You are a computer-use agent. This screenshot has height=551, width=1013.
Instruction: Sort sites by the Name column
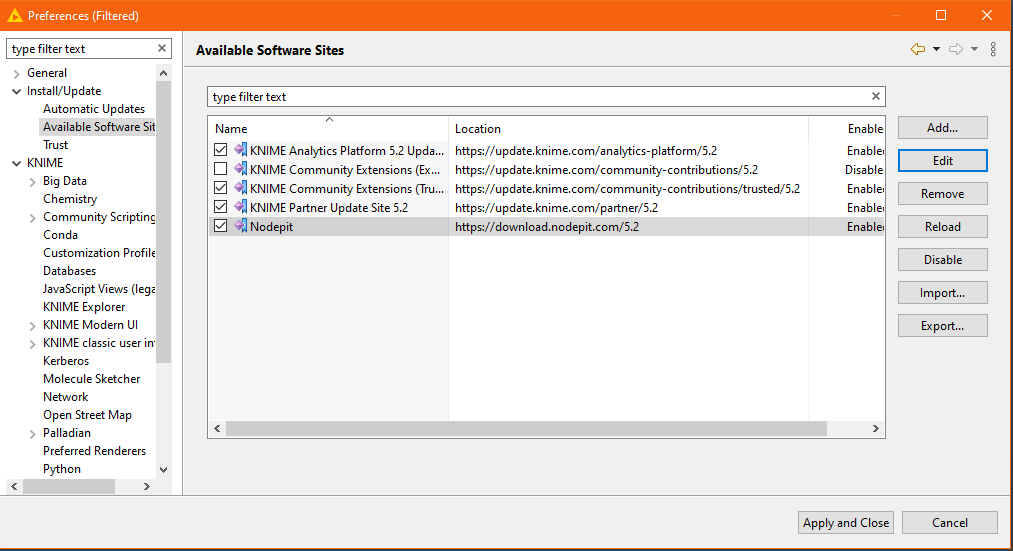(328, 129)
